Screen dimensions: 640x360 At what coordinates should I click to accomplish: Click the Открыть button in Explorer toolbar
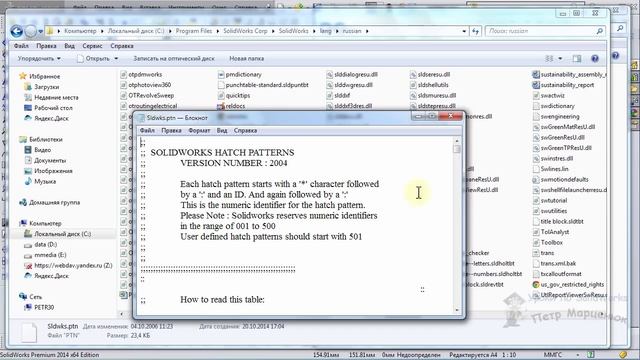[x=93, y=59]
